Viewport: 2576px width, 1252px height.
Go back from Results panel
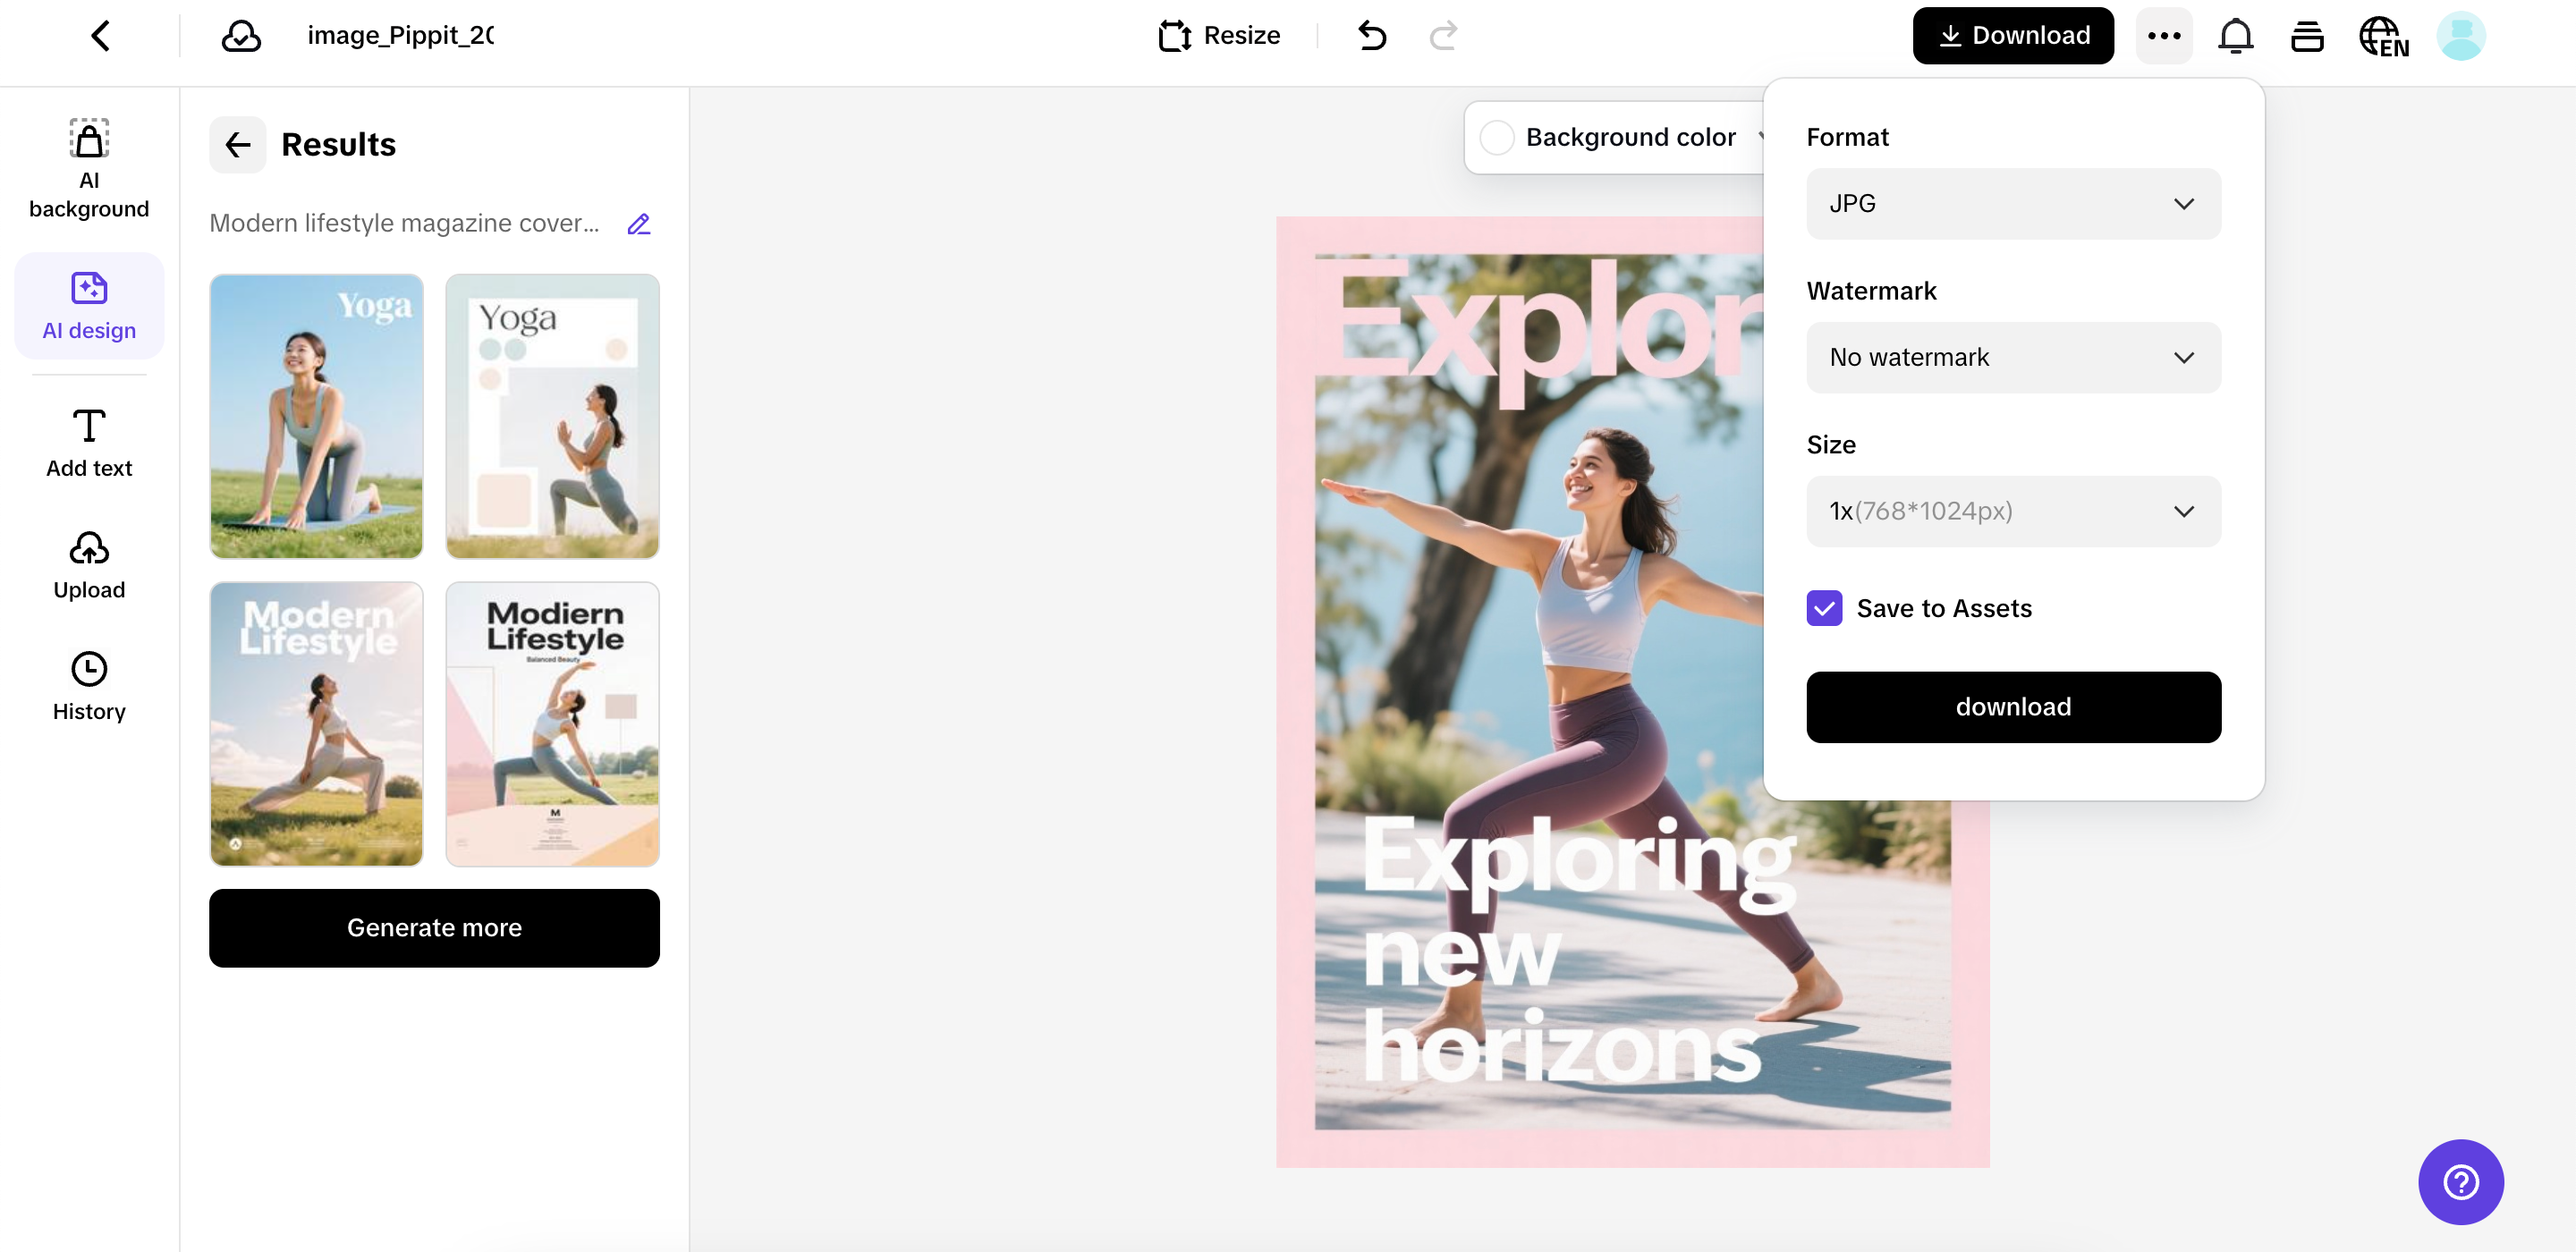click(x=238, y=145)
